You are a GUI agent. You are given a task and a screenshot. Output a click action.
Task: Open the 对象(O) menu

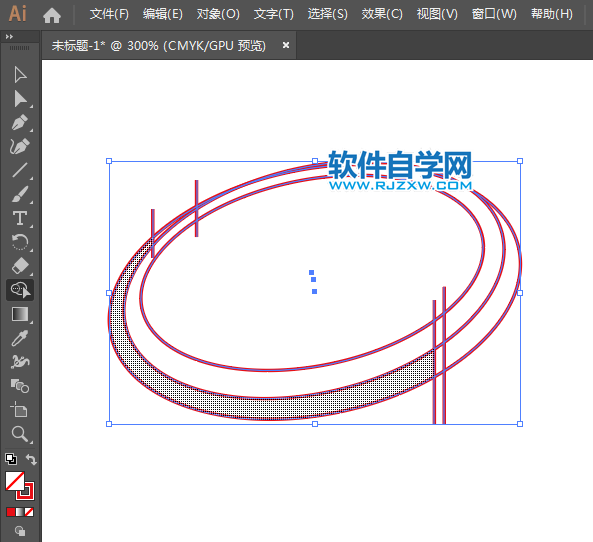pos(218,14)
